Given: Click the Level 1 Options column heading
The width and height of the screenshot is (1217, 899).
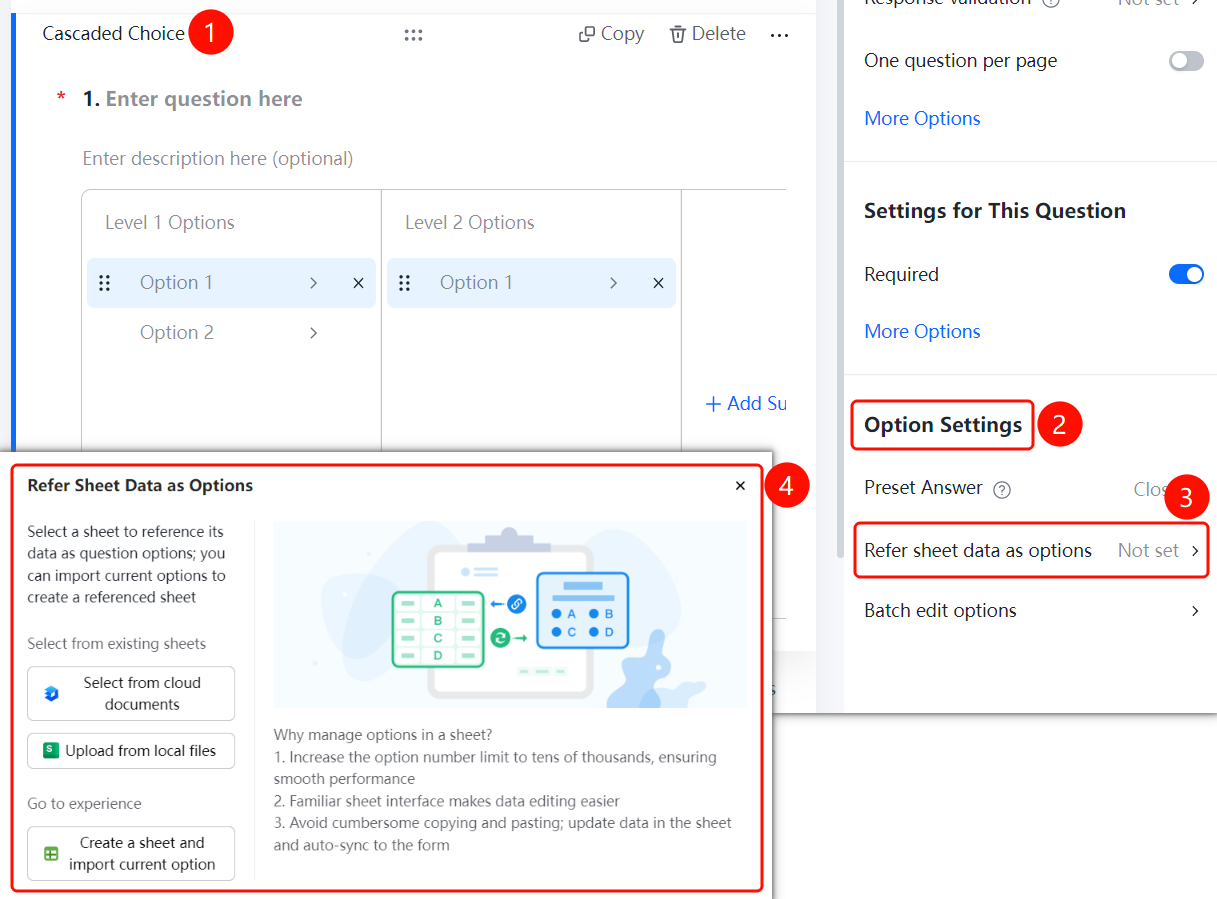Looking at the screenshot, I should pos(170,222).
